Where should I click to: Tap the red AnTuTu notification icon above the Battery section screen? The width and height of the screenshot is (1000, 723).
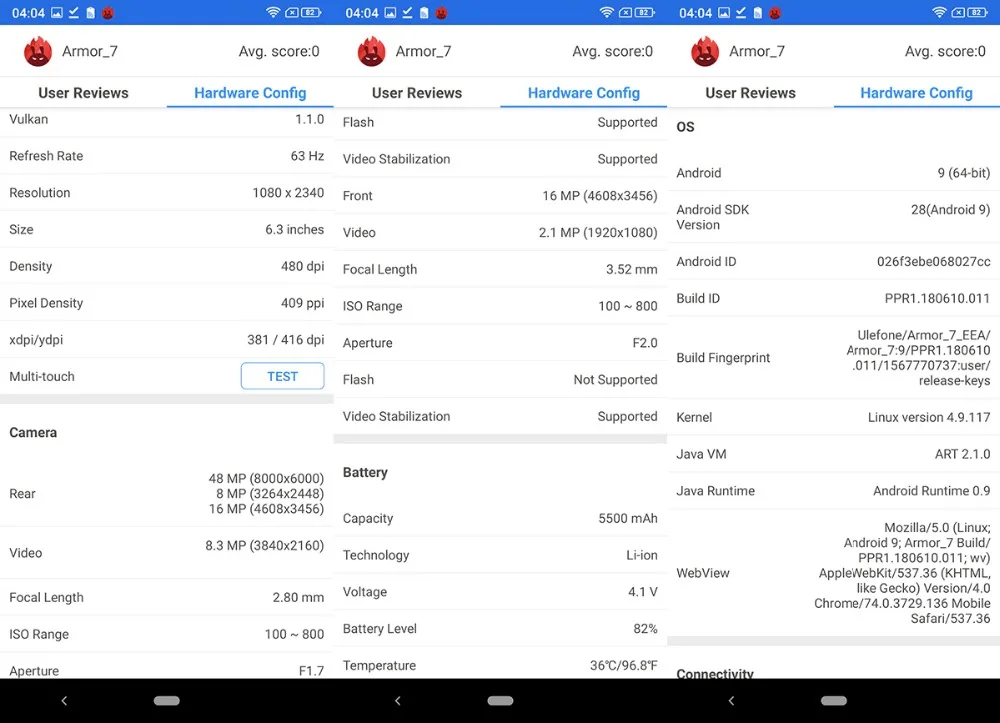click(x=441, y=13)
